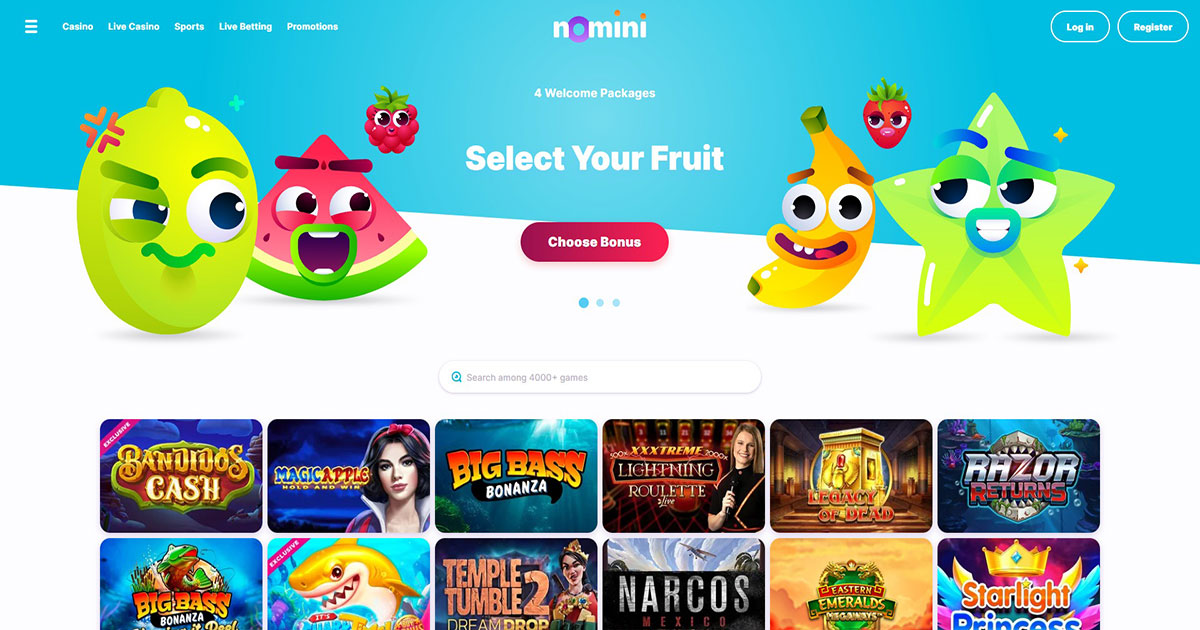The image size is (1200, 630).
Task: Click the Register button
Action: 1153,27
